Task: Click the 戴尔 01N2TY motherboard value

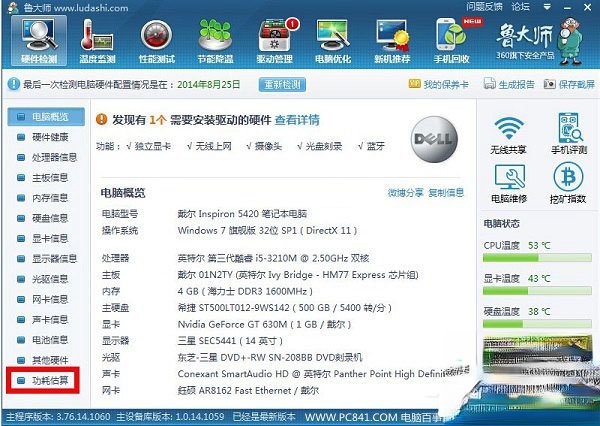Action: pos(298,275)
